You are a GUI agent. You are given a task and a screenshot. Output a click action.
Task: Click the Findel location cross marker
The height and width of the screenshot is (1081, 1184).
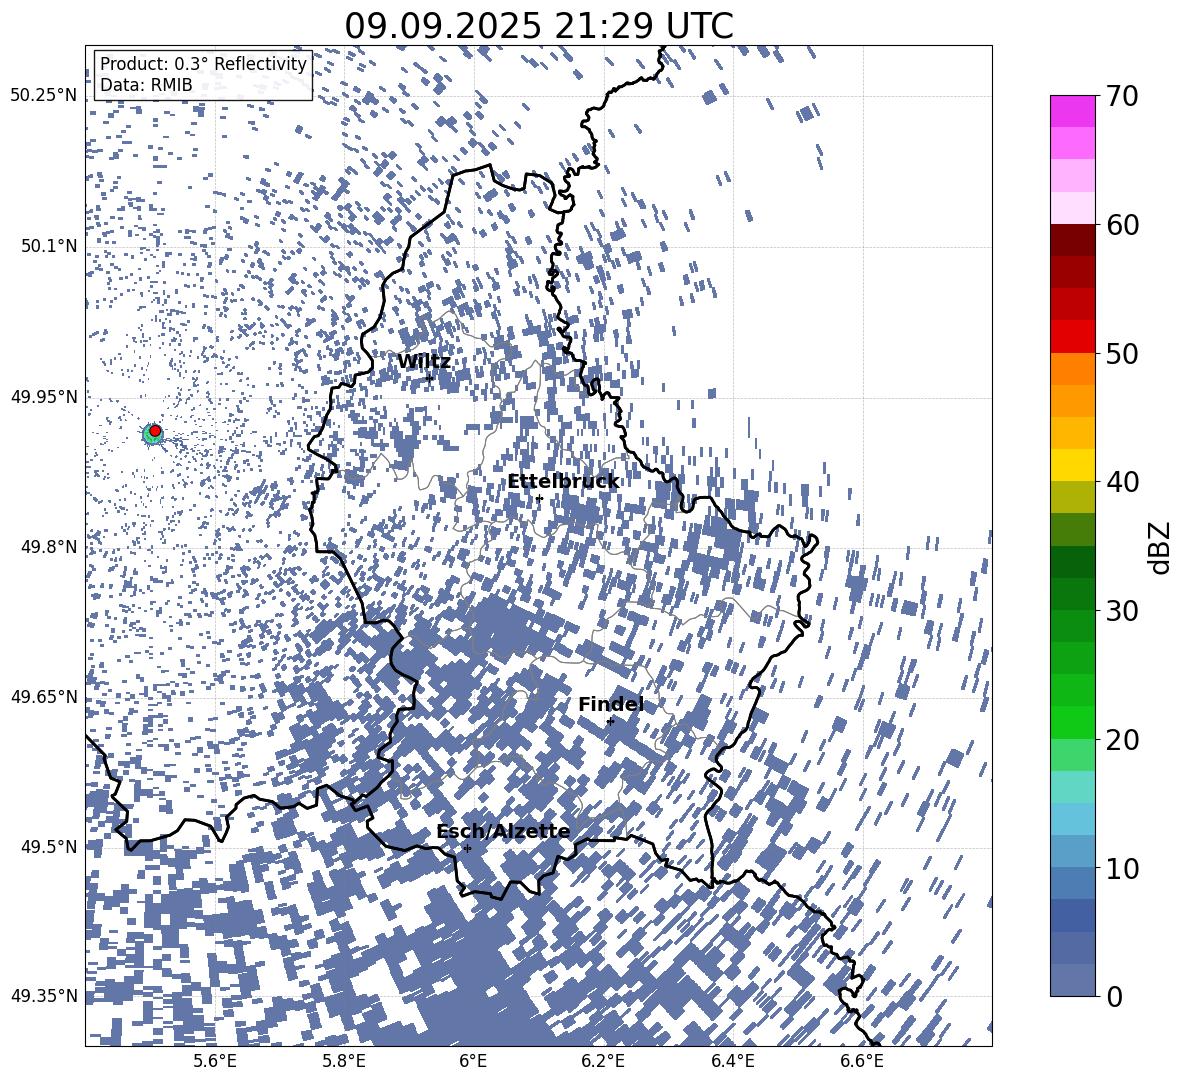click(x=610, y=722)
